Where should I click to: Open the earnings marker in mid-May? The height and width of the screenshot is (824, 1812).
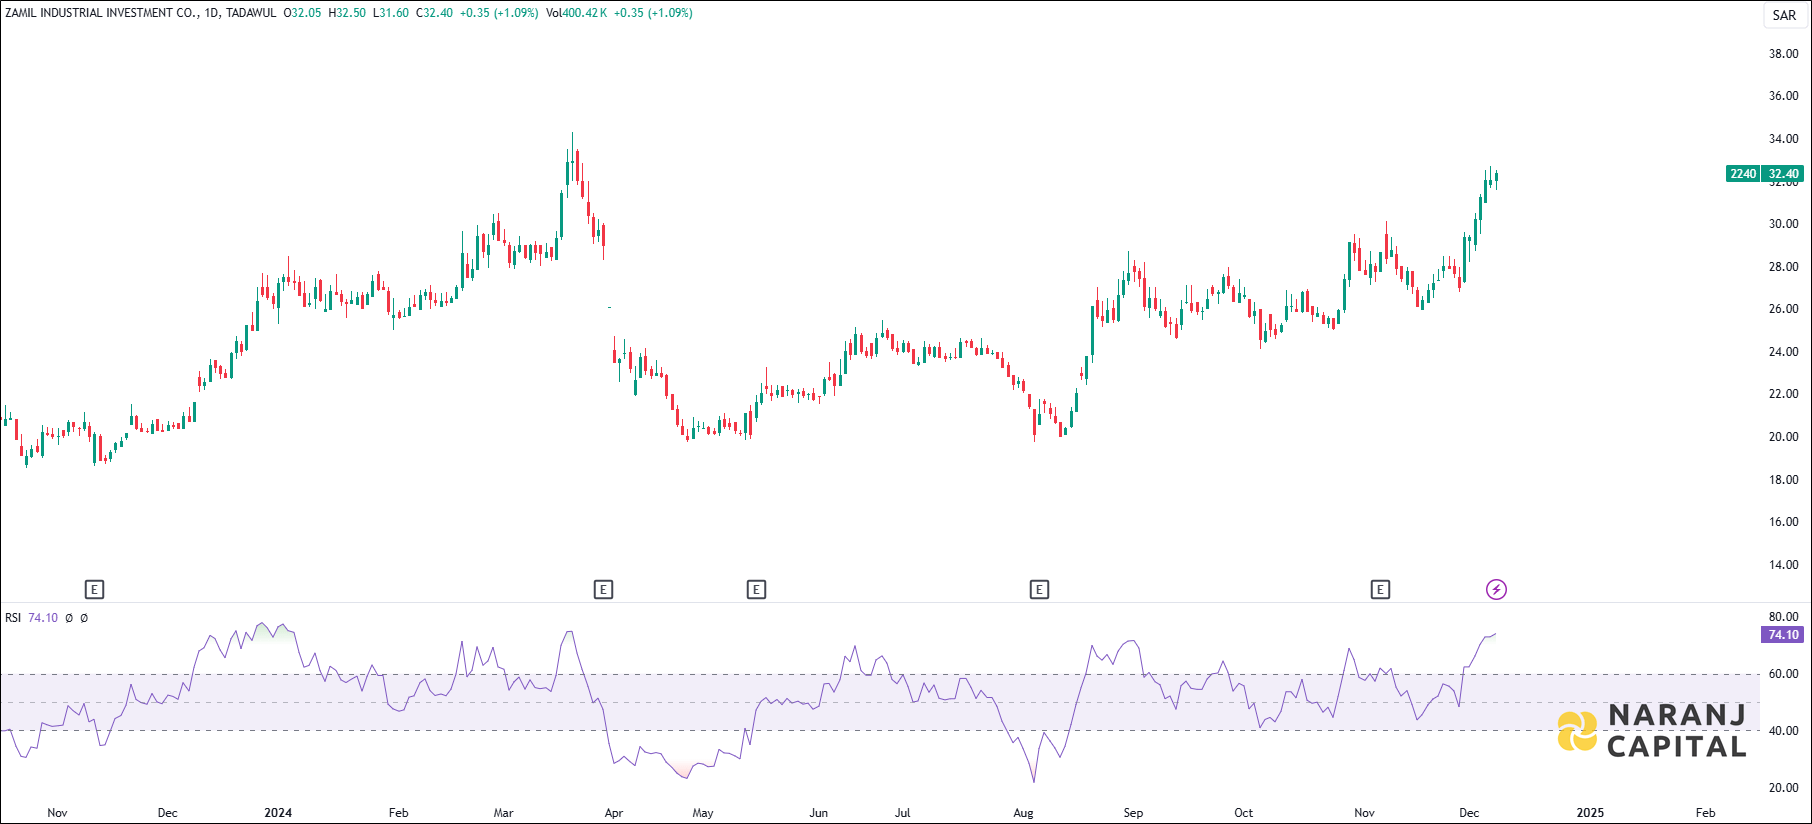click(x=756, y=589)
